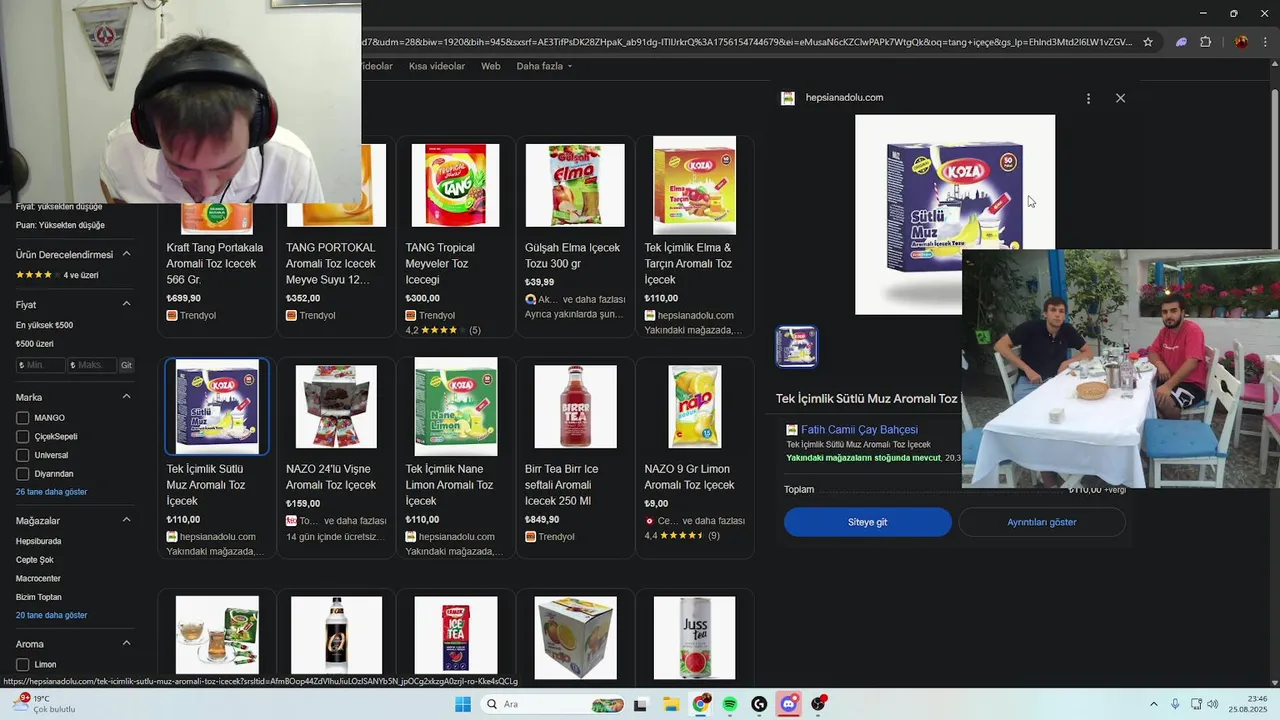Open Discord from the taskbar

[789, 704]
